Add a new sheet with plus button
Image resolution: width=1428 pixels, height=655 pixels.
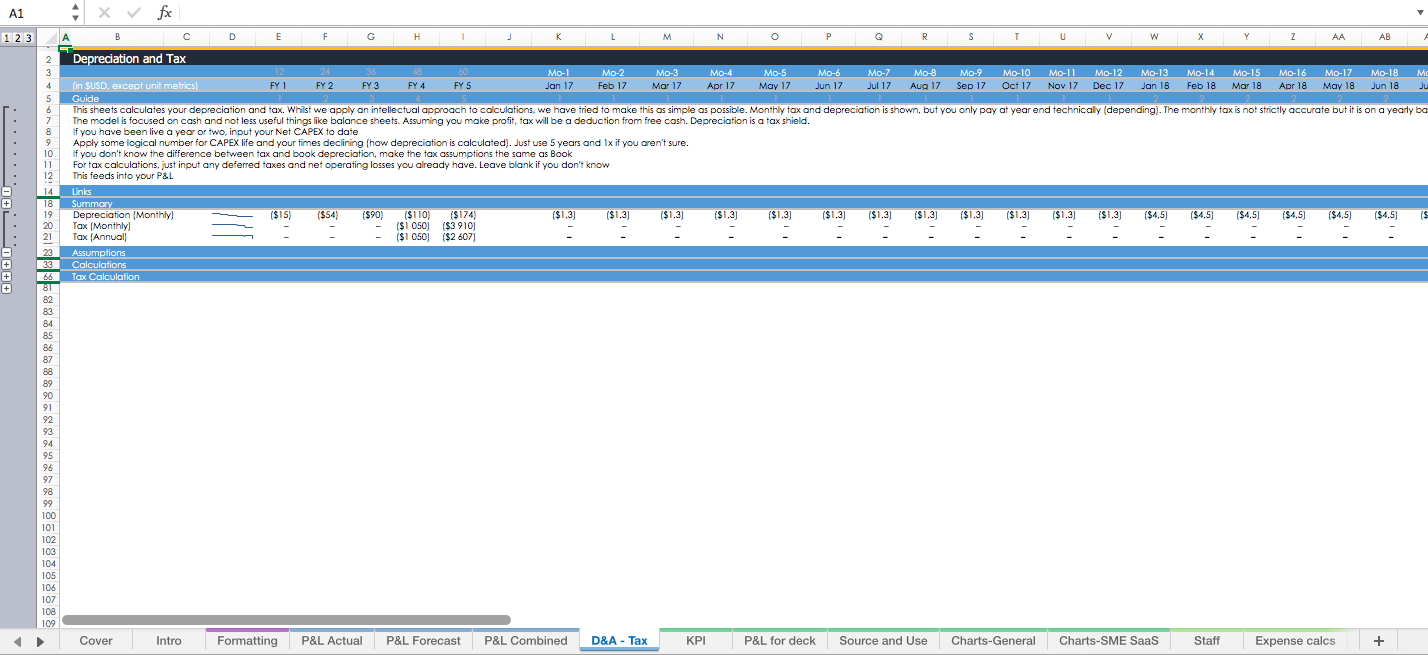coord(1379,641)
